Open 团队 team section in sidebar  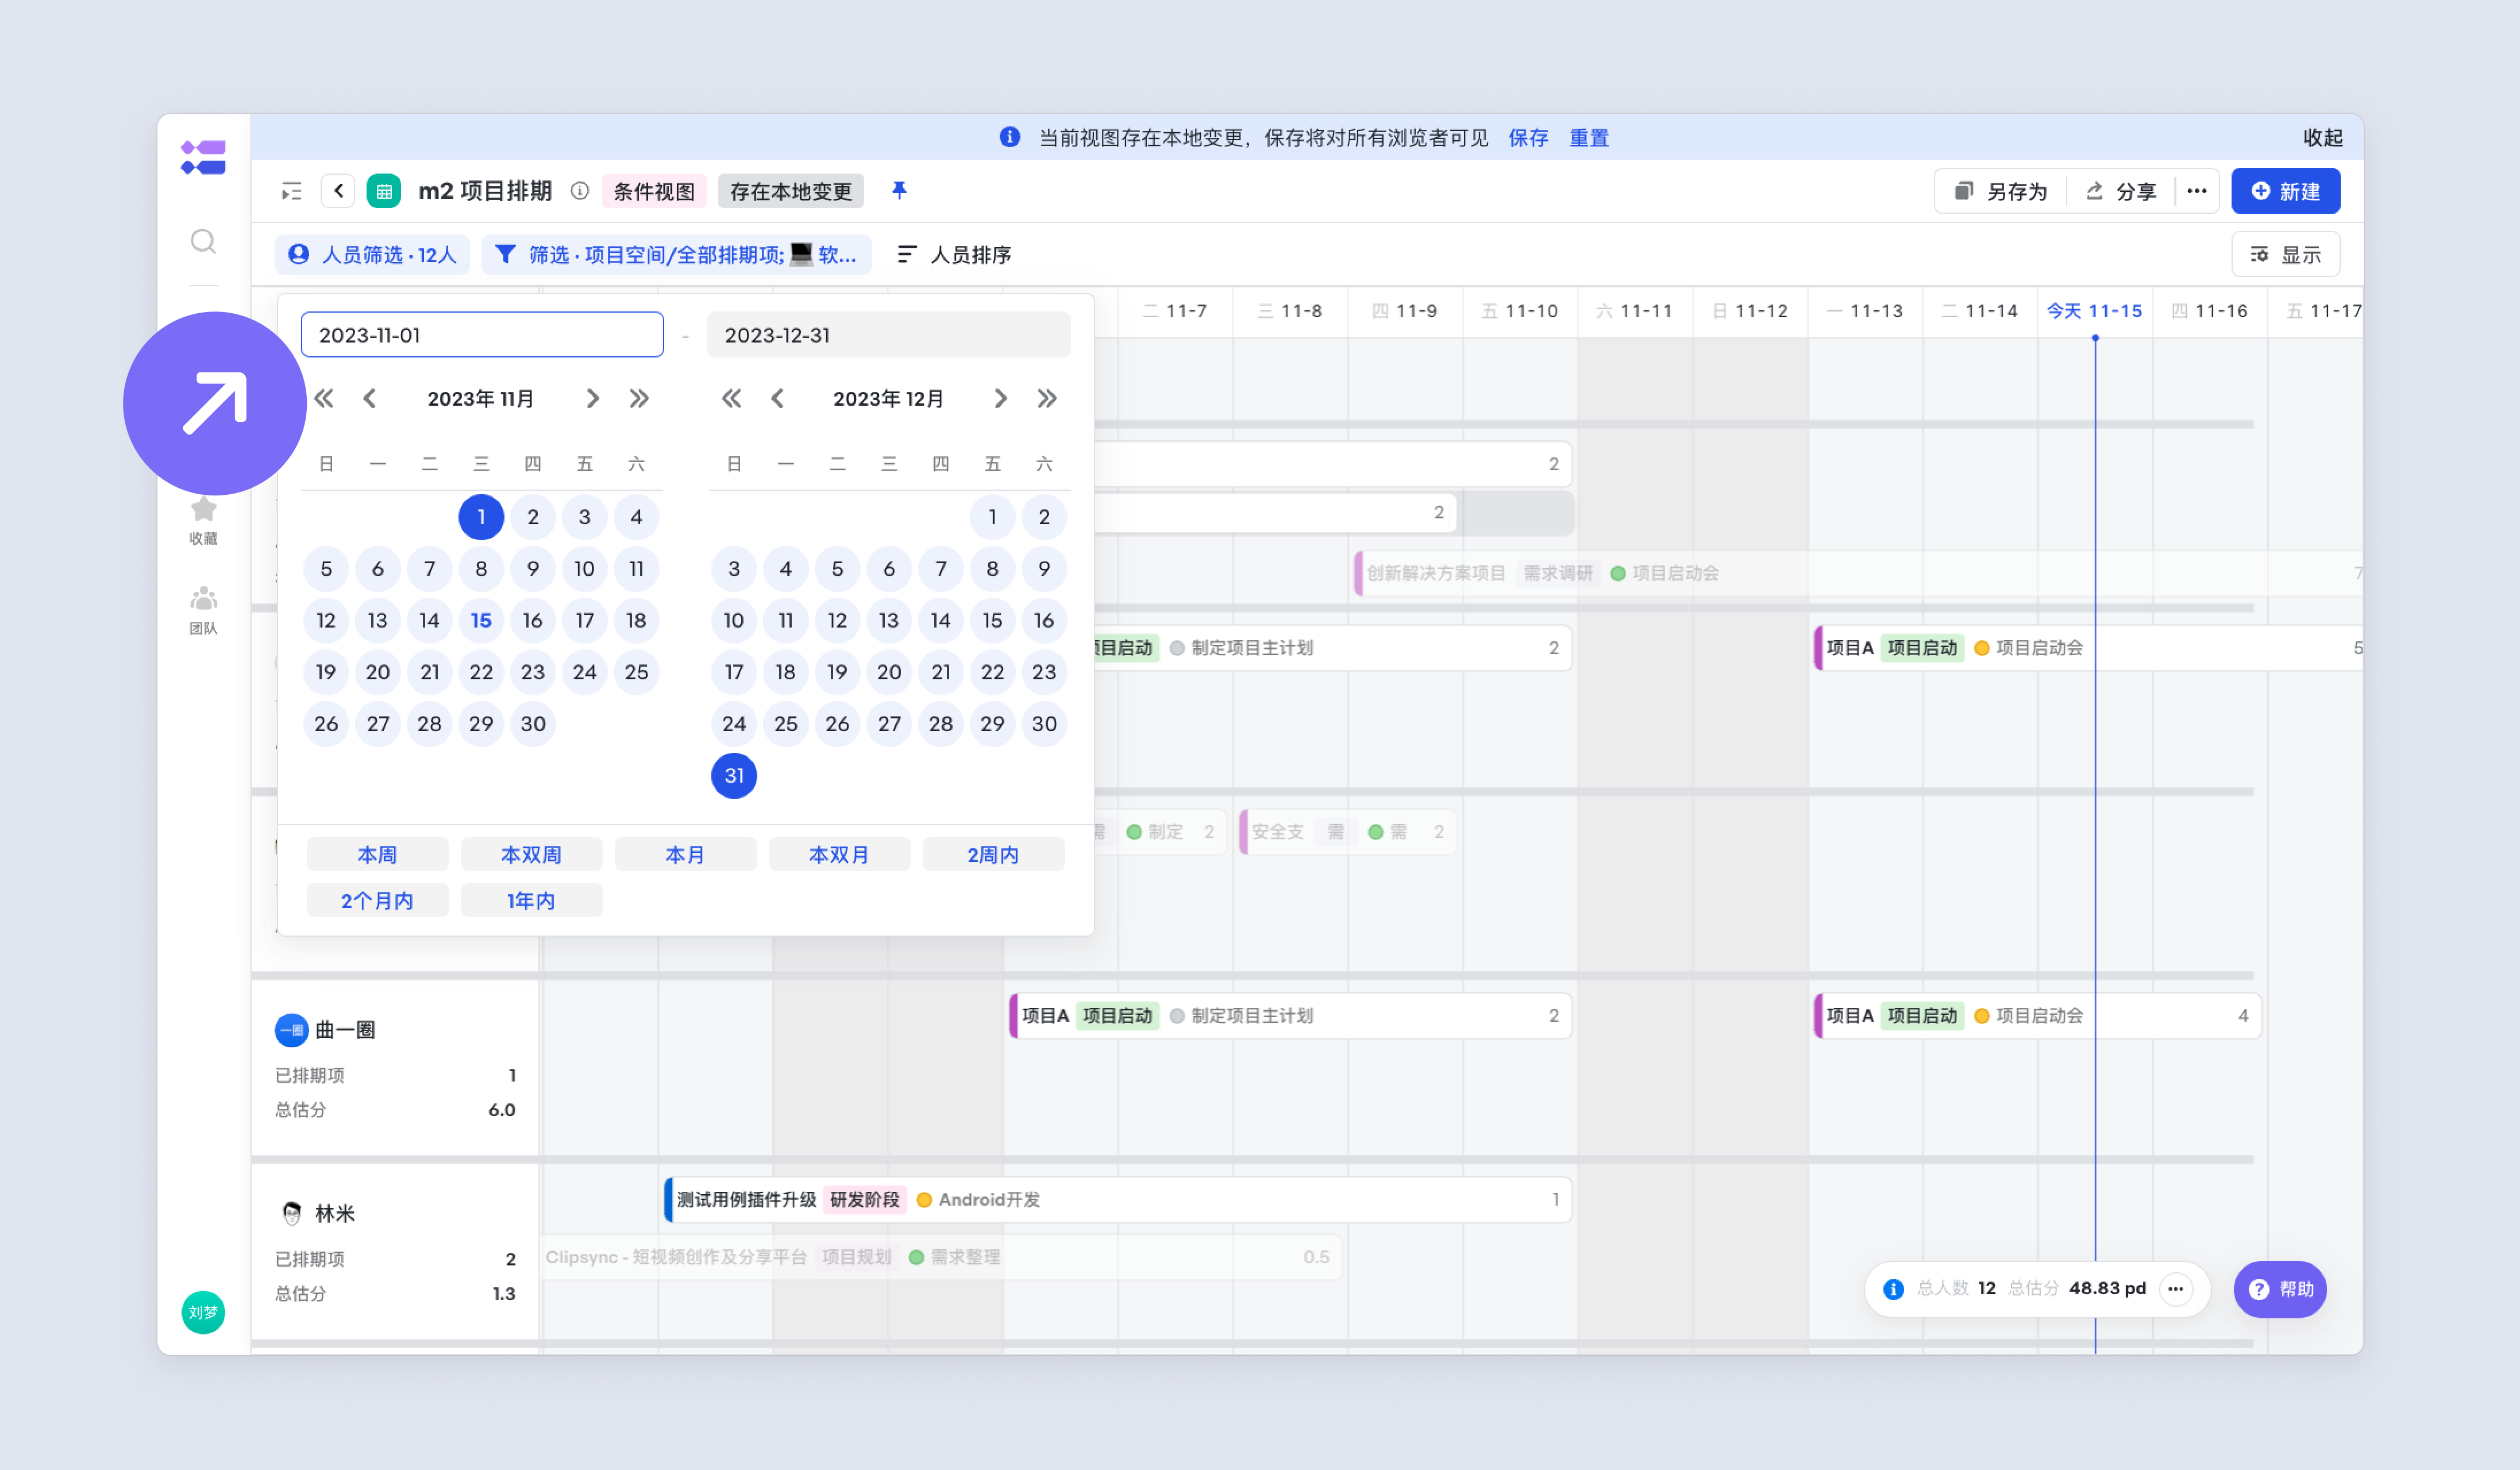203,610
